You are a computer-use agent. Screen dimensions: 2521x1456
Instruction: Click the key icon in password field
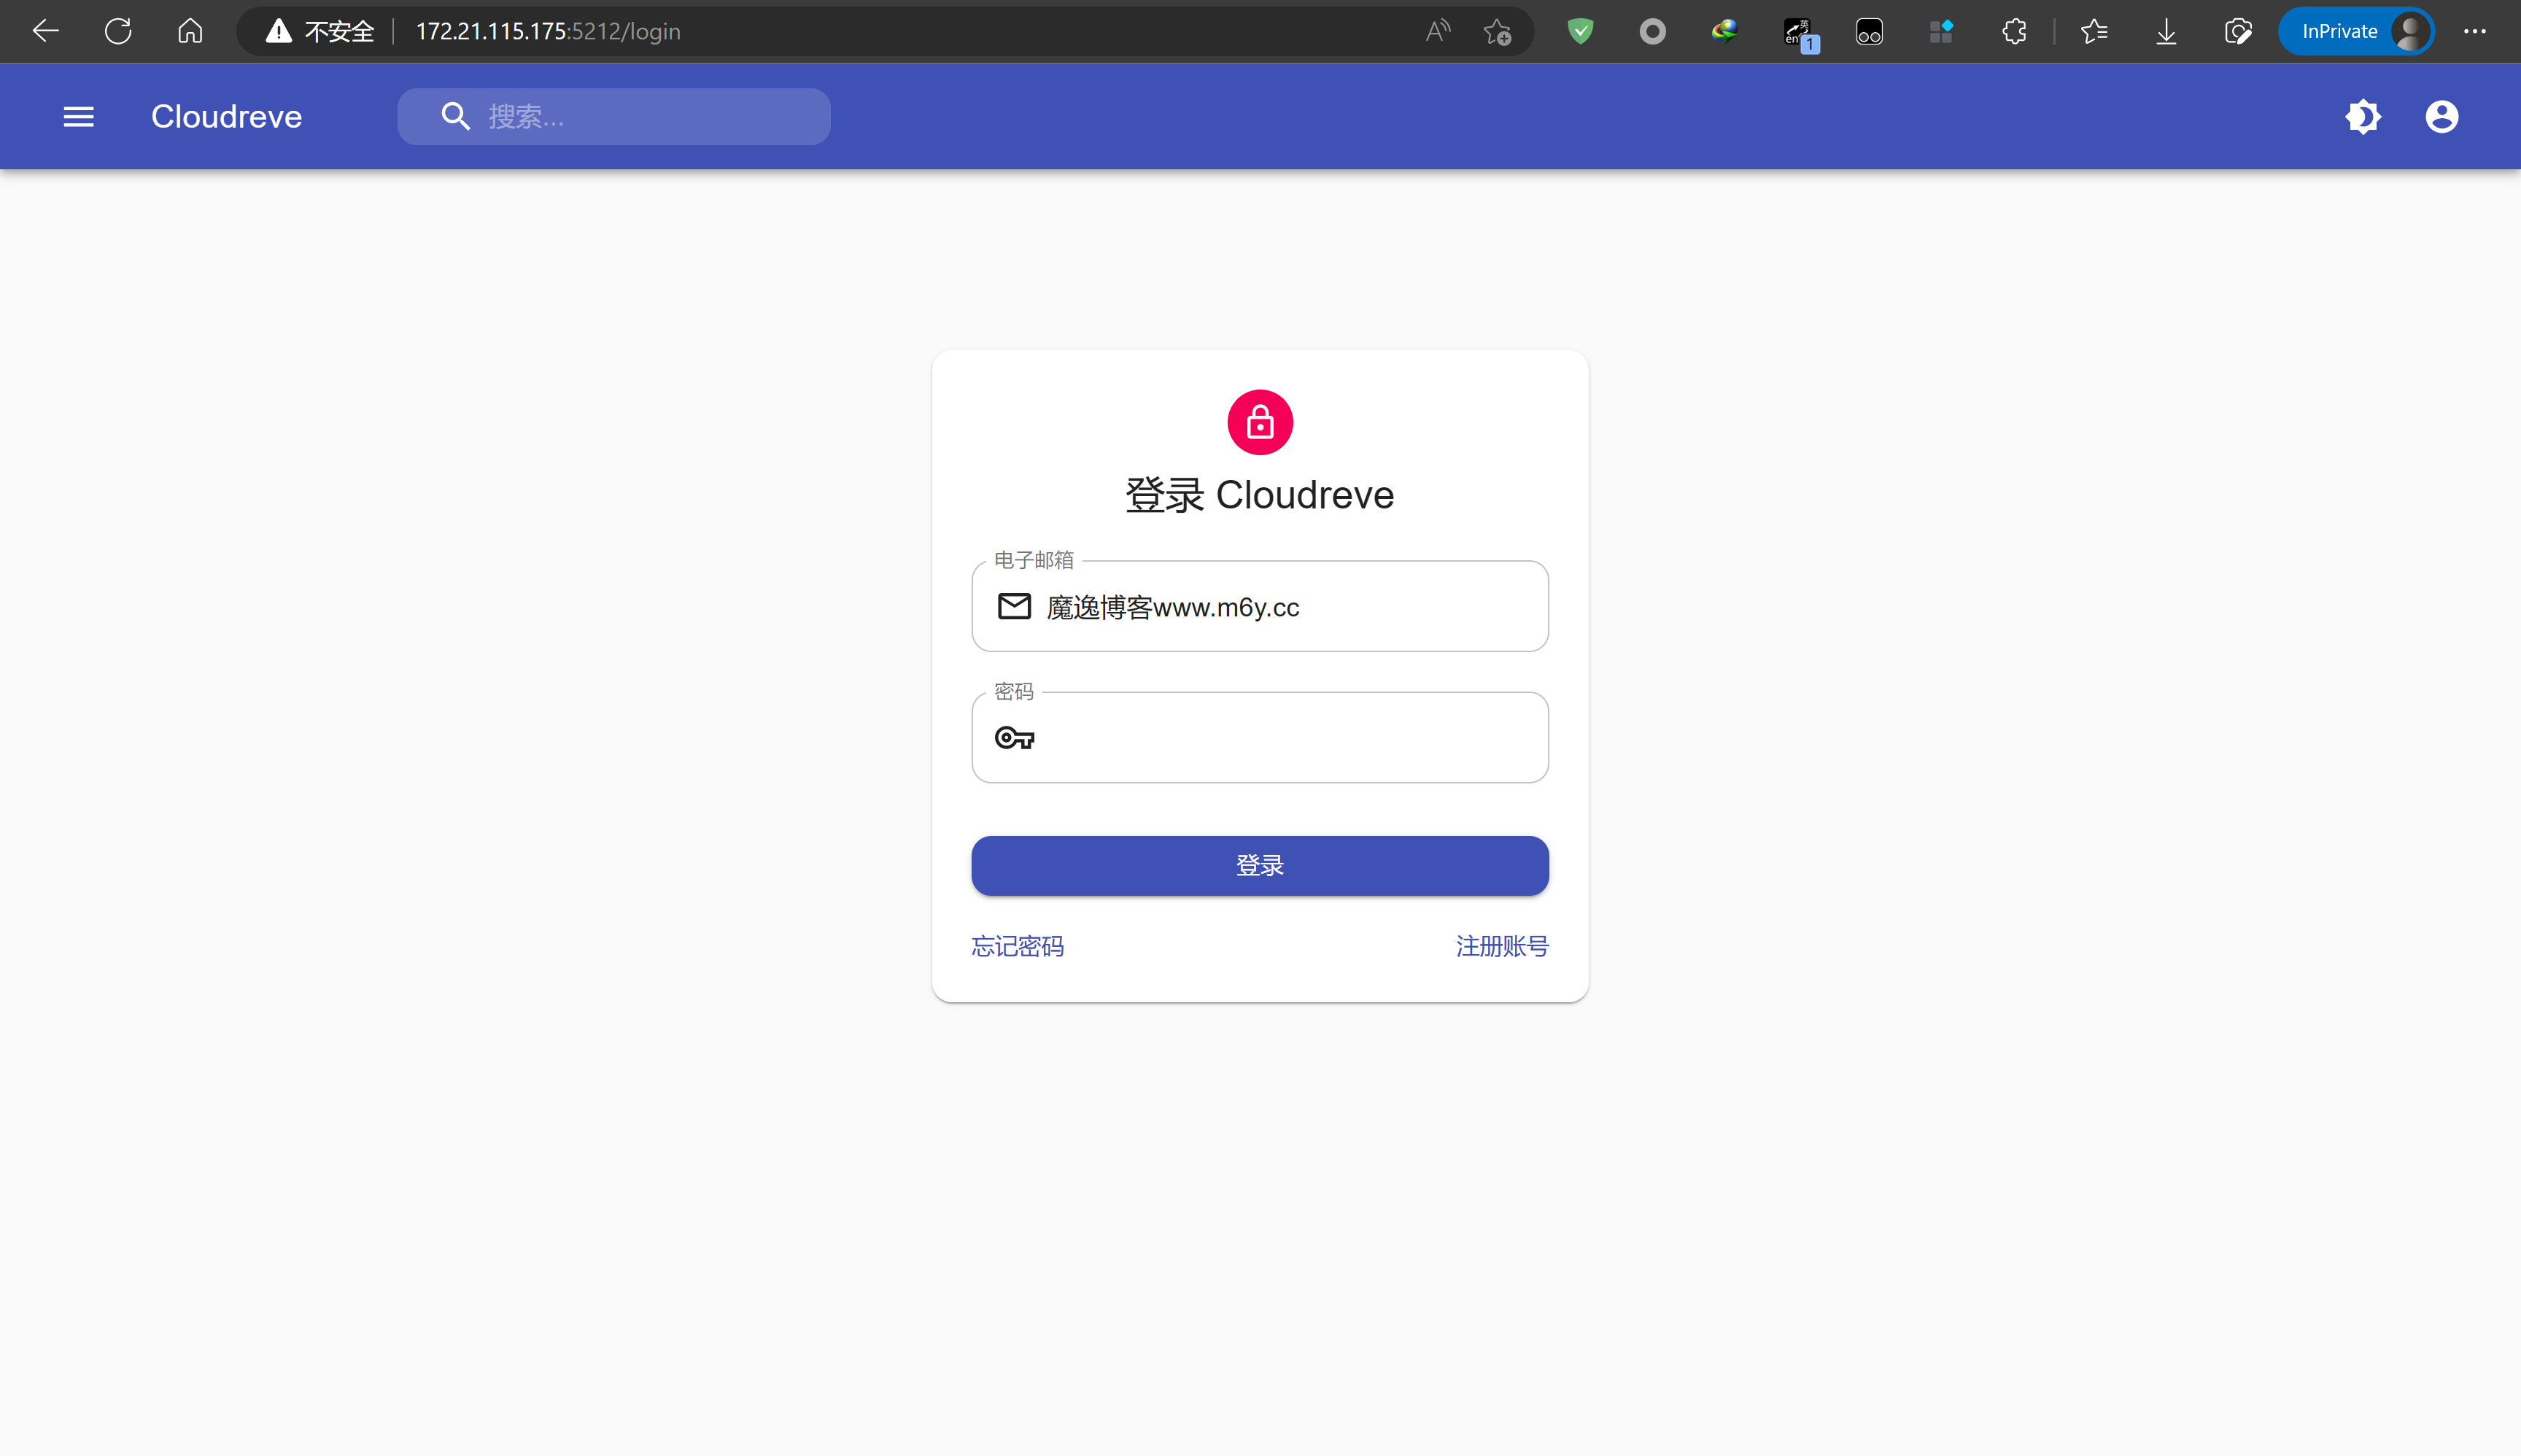[1014, 738]
